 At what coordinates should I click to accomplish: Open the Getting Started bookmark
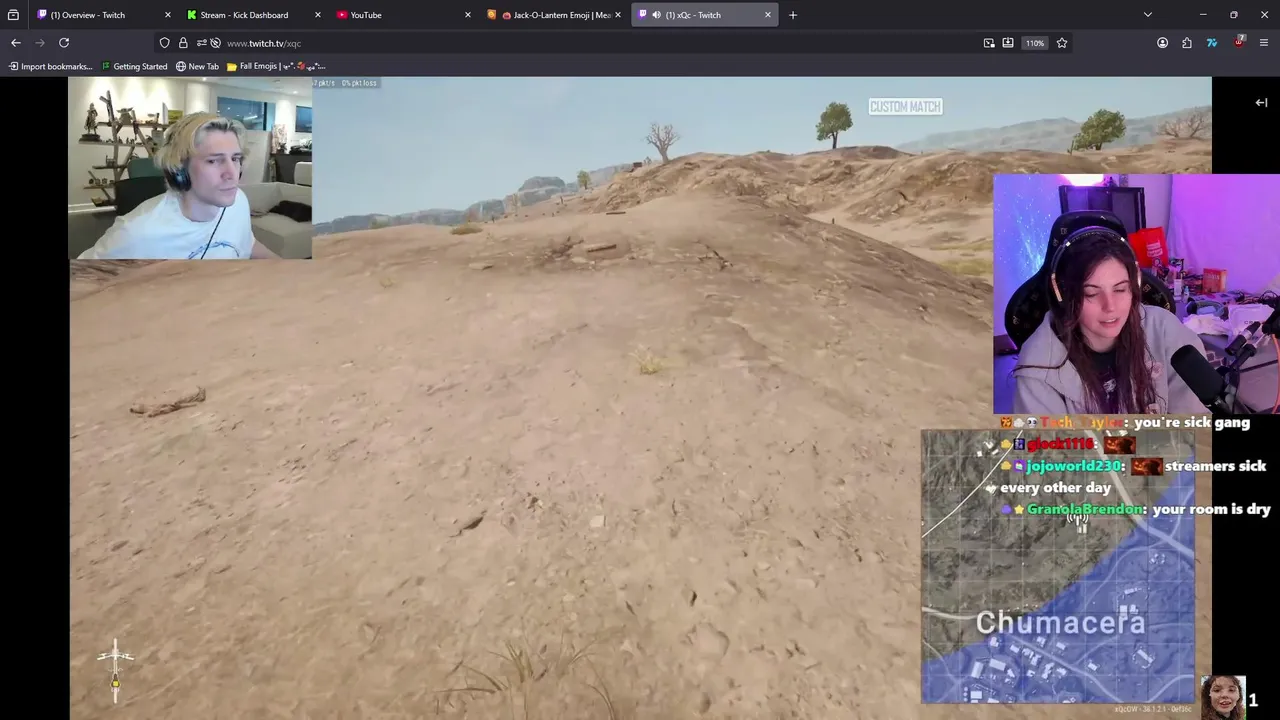[134, 67]
